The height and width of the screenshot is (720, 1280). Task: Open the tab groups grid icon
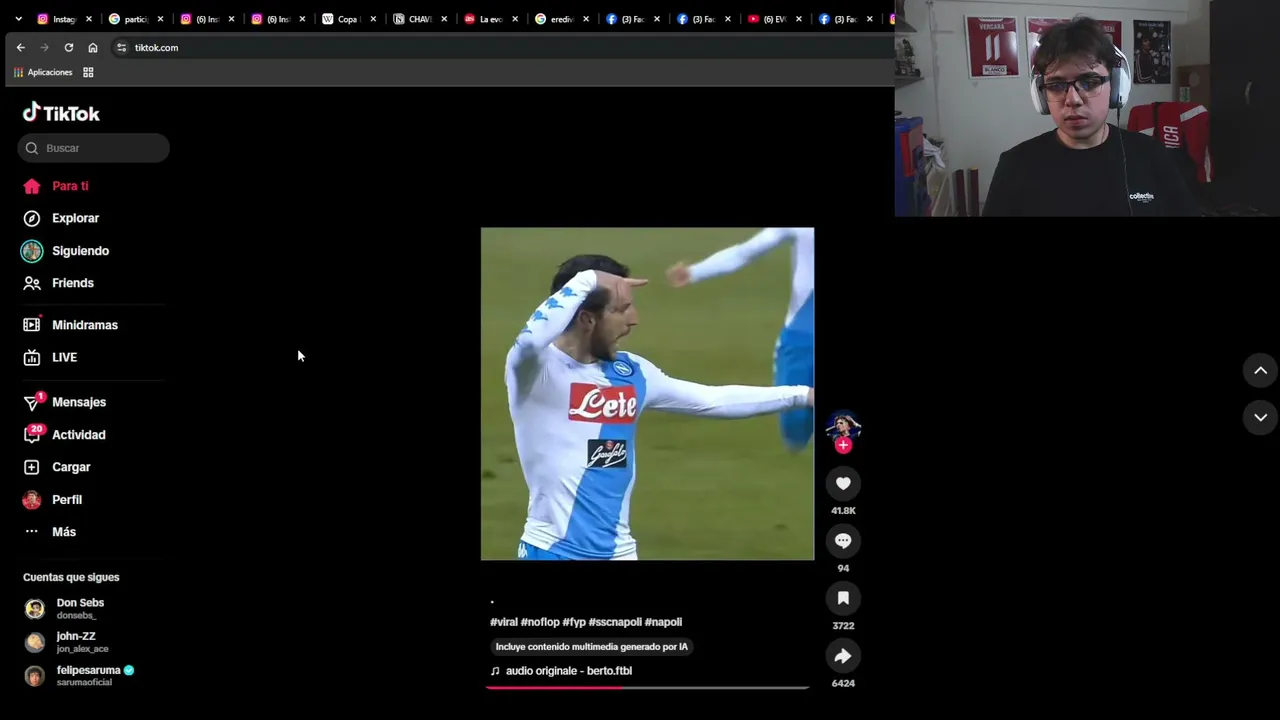[x=88, y=72]
